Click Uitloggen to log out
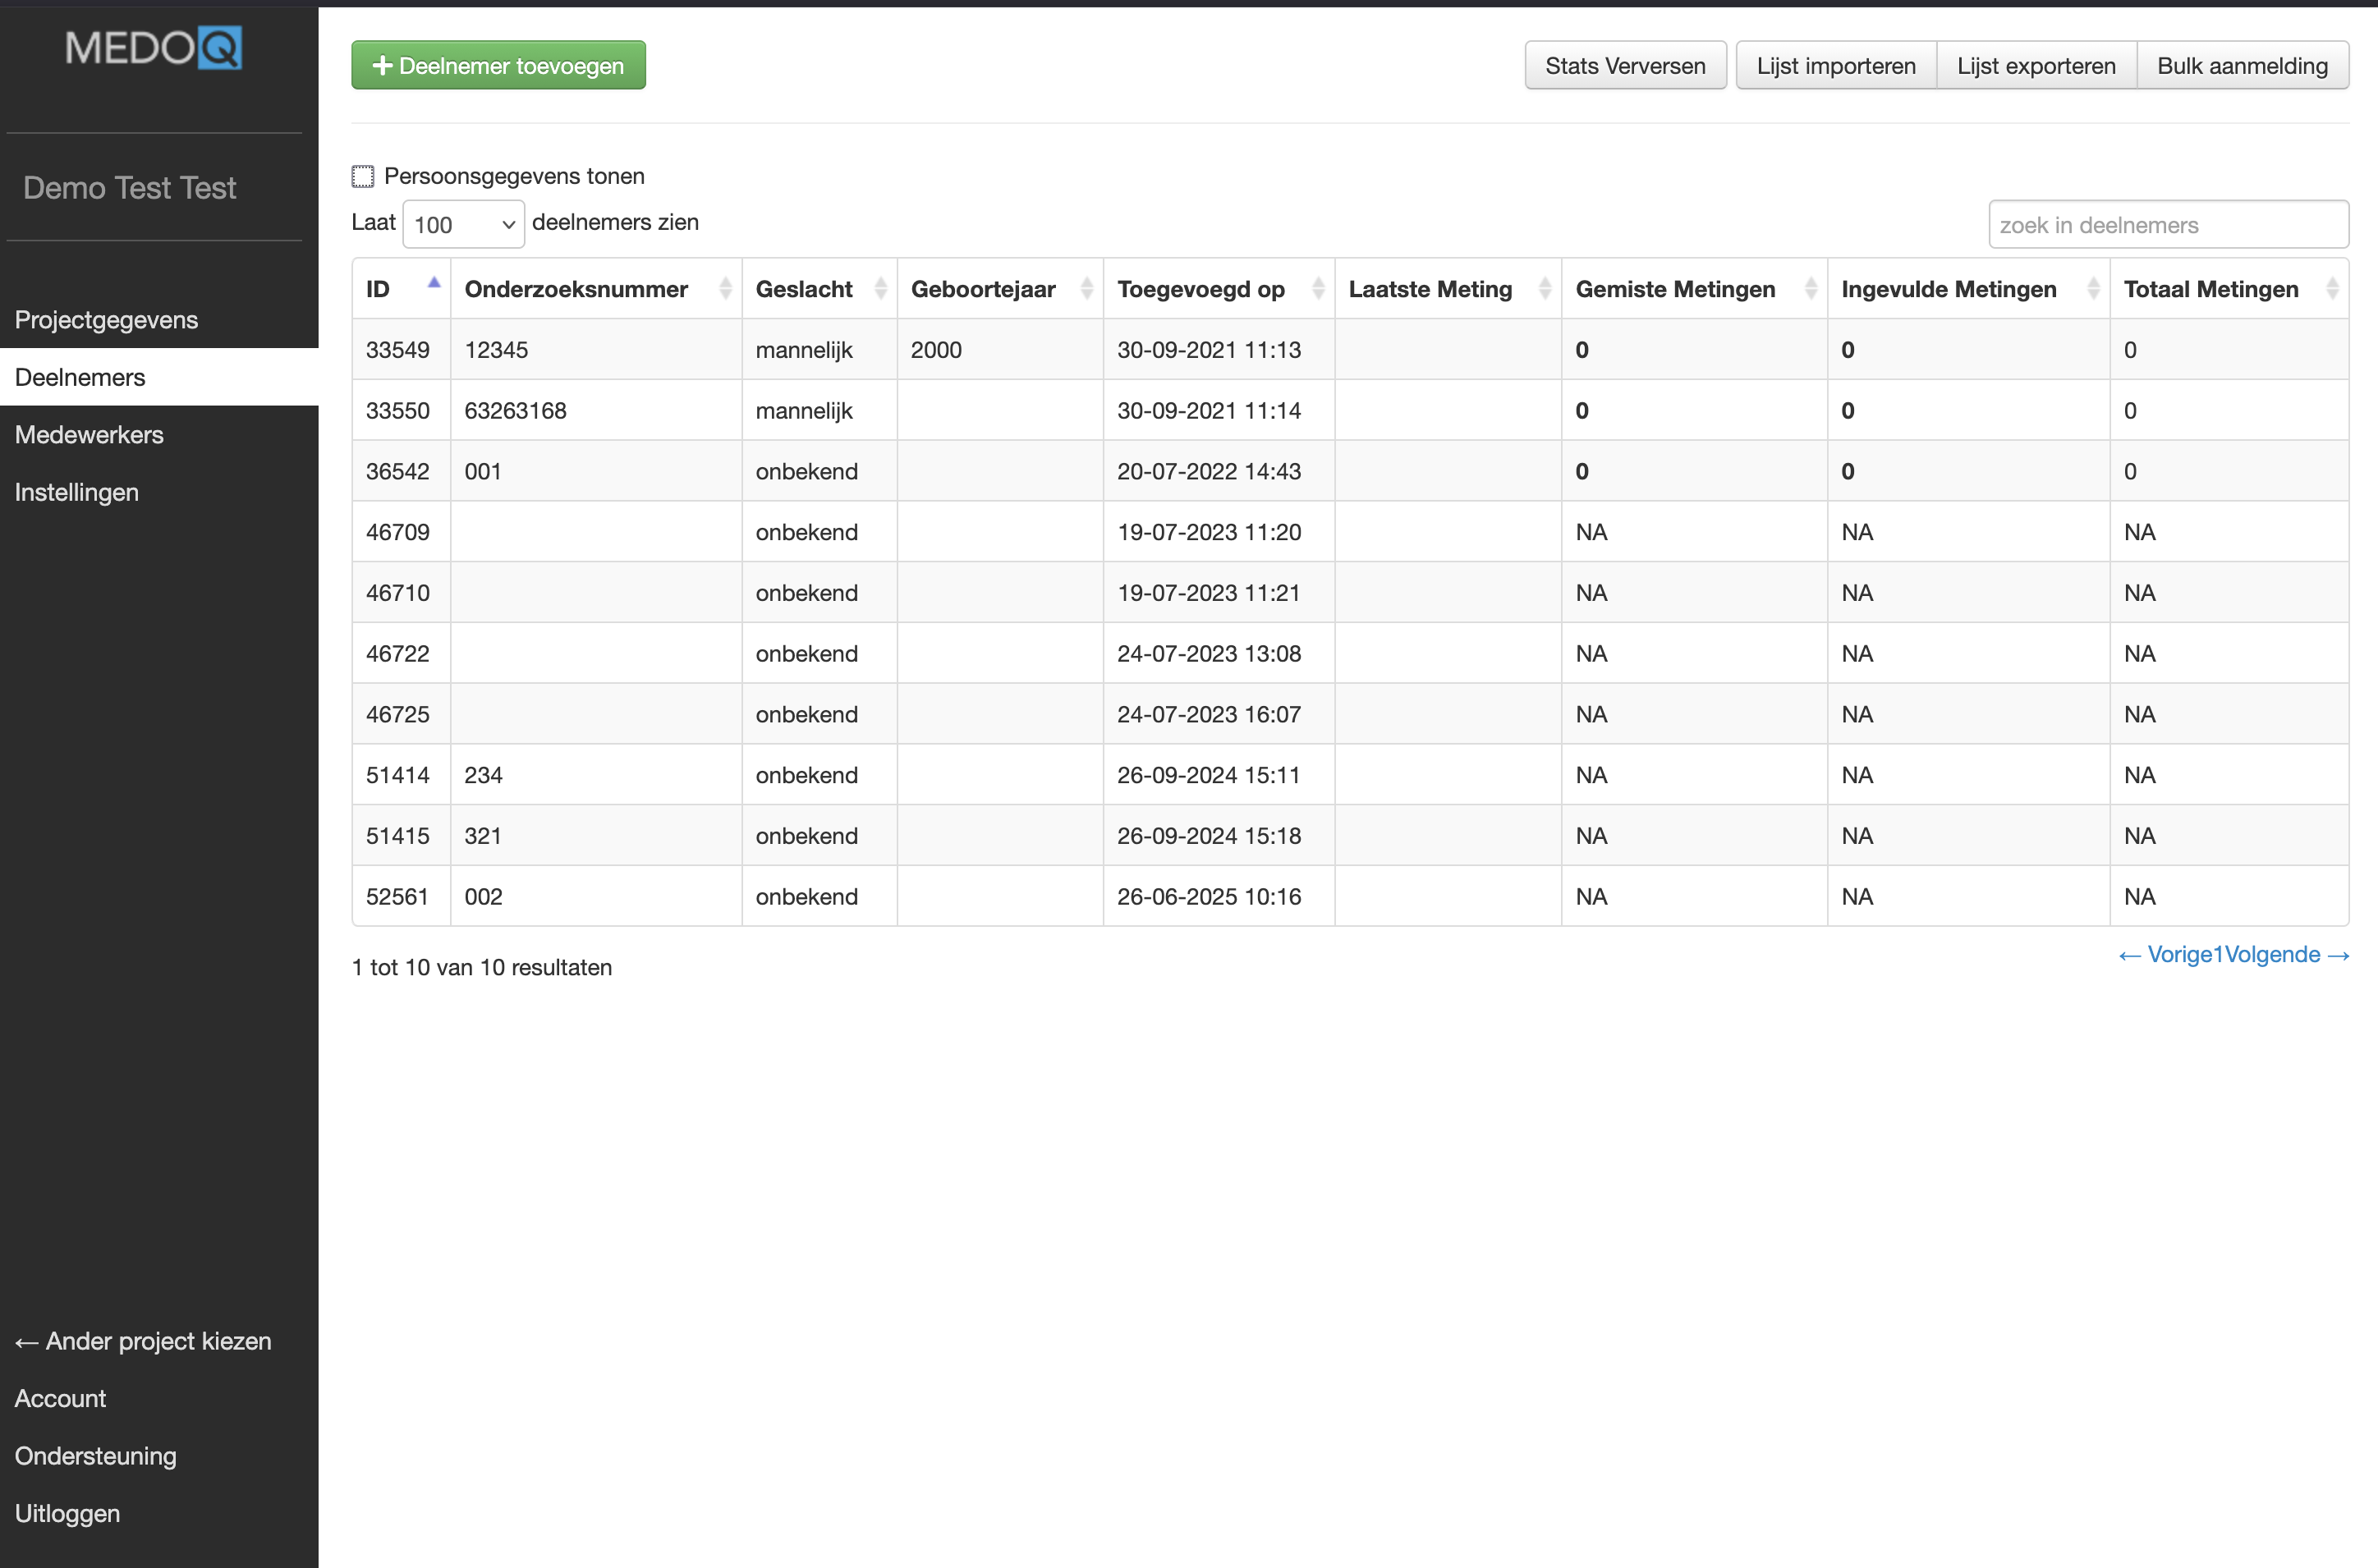This screenshot has width=2378, height=1568. 67,1513
